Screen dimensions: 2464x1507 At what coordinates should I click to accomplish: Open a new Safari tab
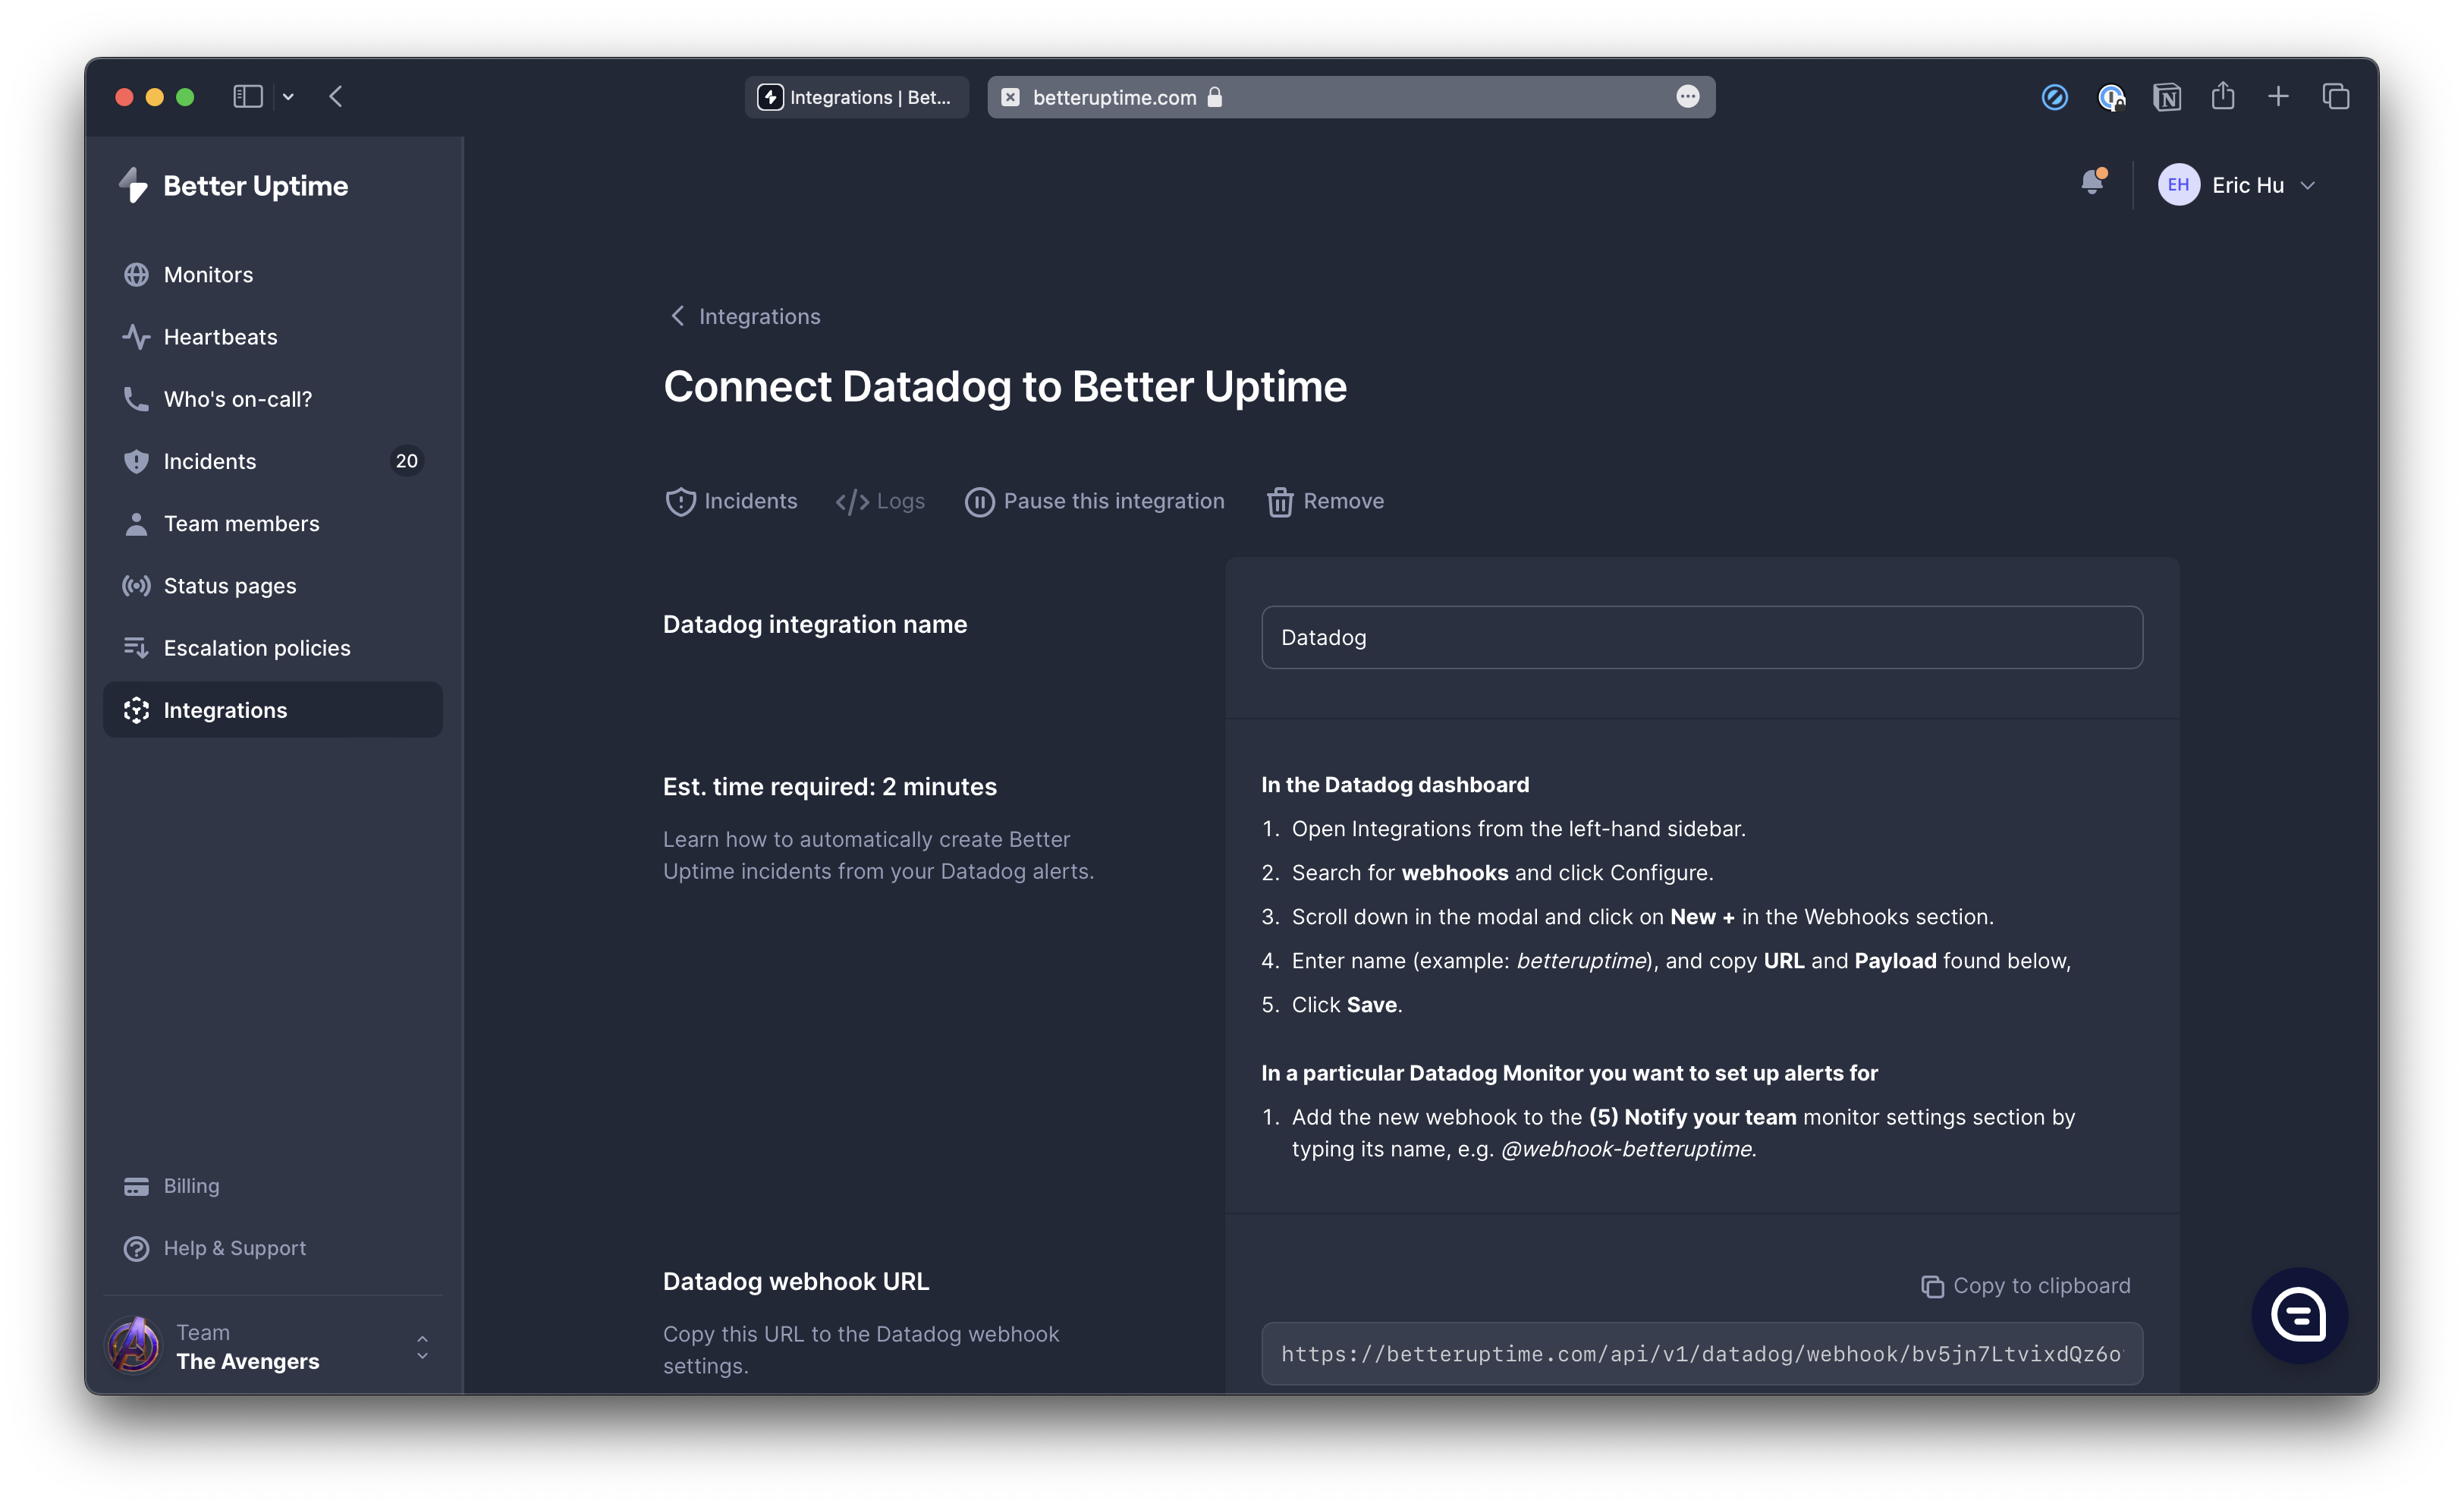[2278, 96]
